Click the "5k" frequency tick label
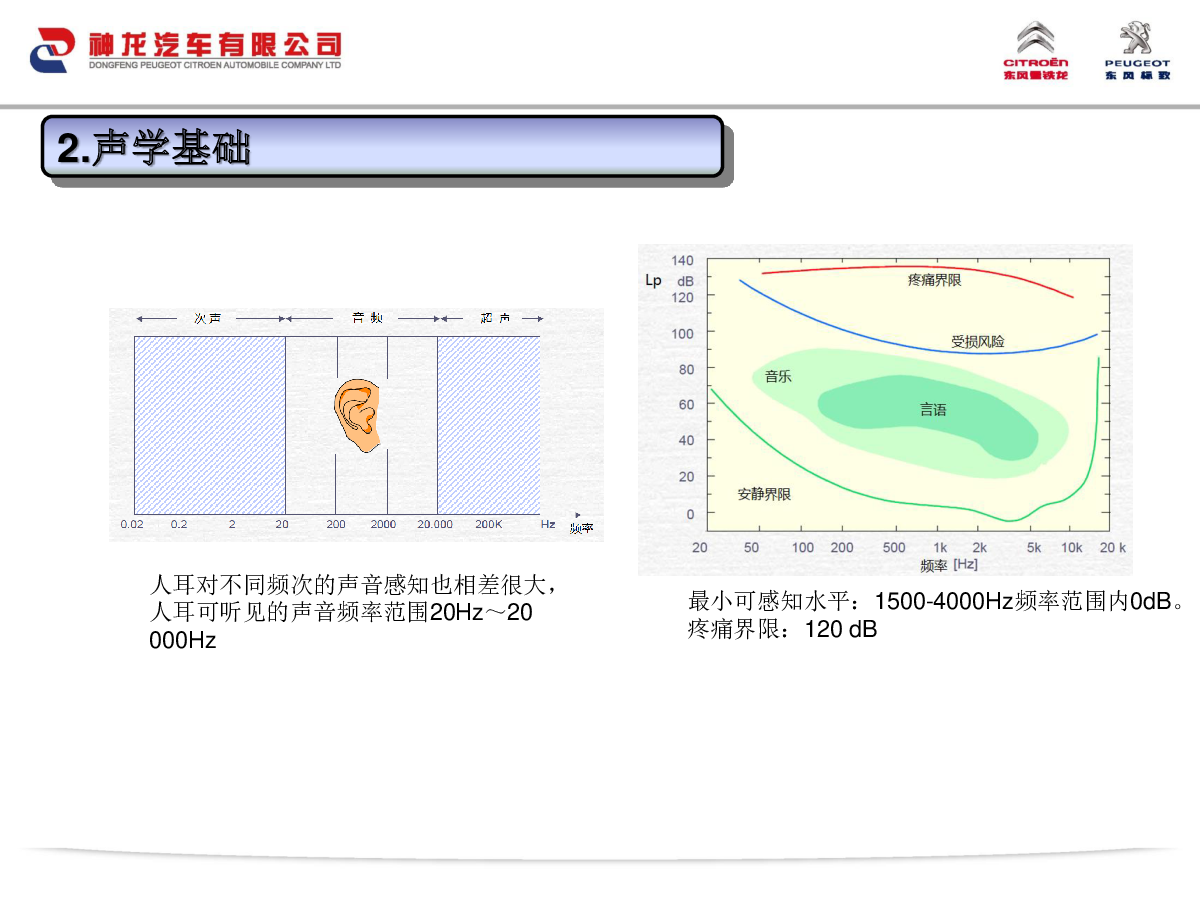Screen dimensions: 1200x900 click(x=1034, y=548)
